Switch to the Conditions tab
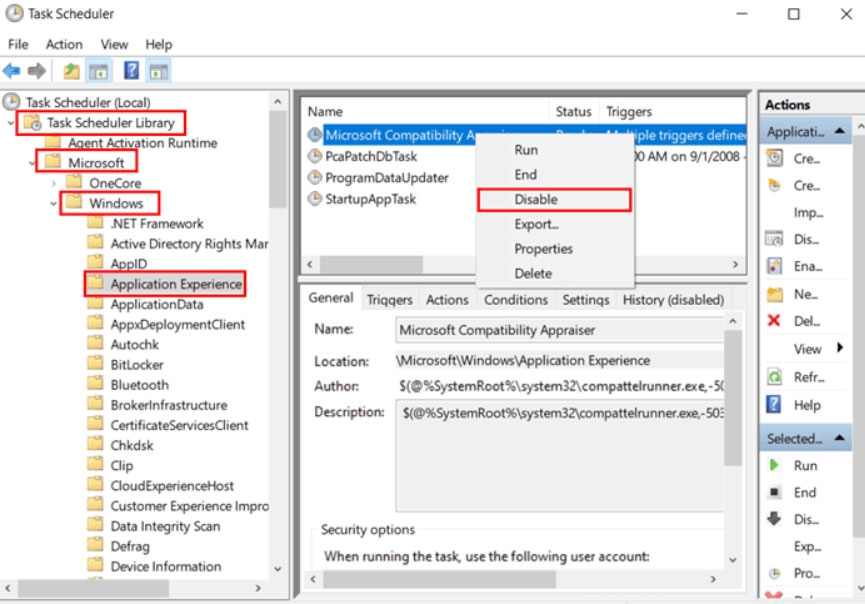The image size is (865, 604). [x=516, y=300]
